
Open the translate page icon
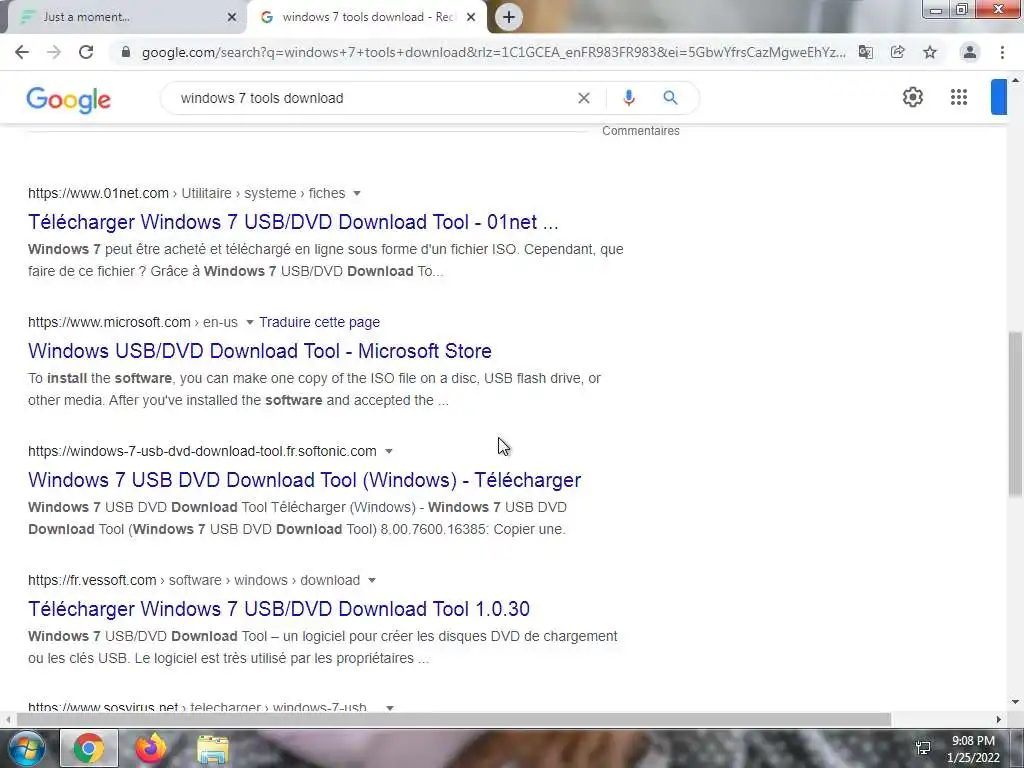866,52
